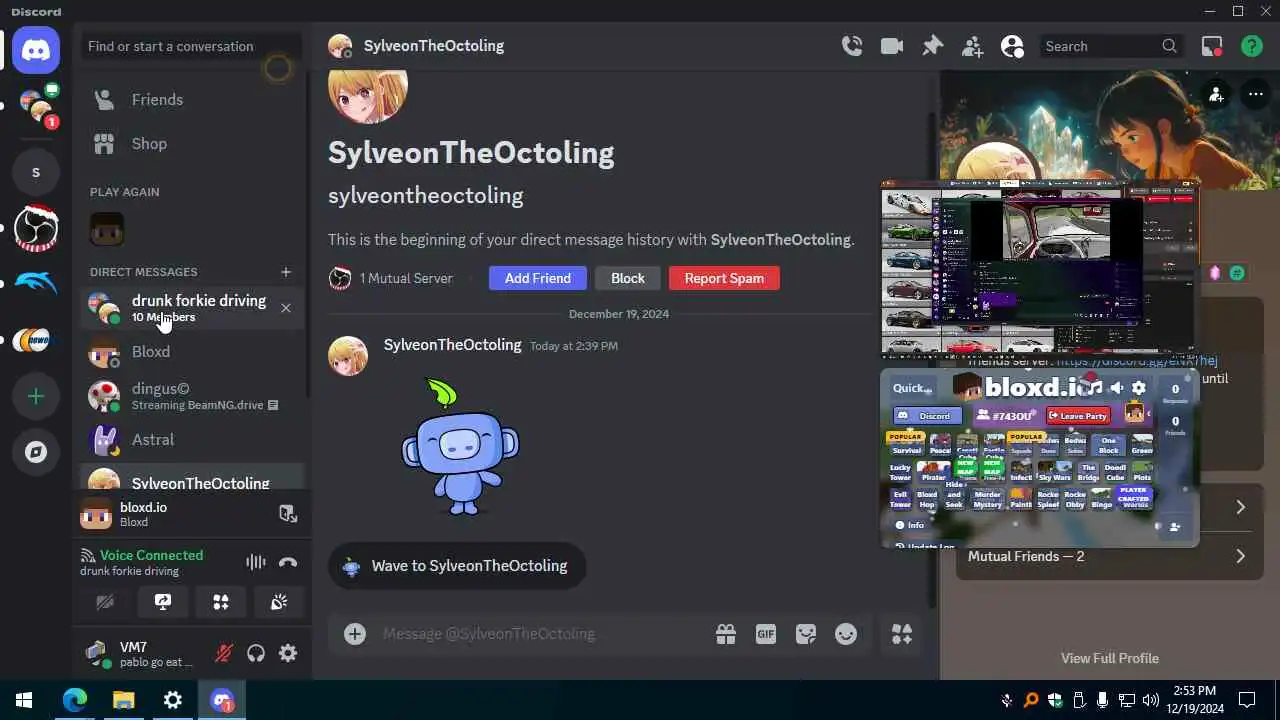The width and height of the screenshot is (1280, 720).
Task: Open User Settings gear
Action: pos(288,654)
